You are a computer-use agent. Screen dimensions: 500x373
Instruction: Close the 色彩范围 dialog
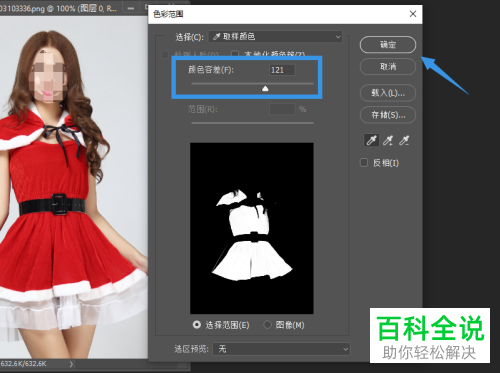point(413,14)
